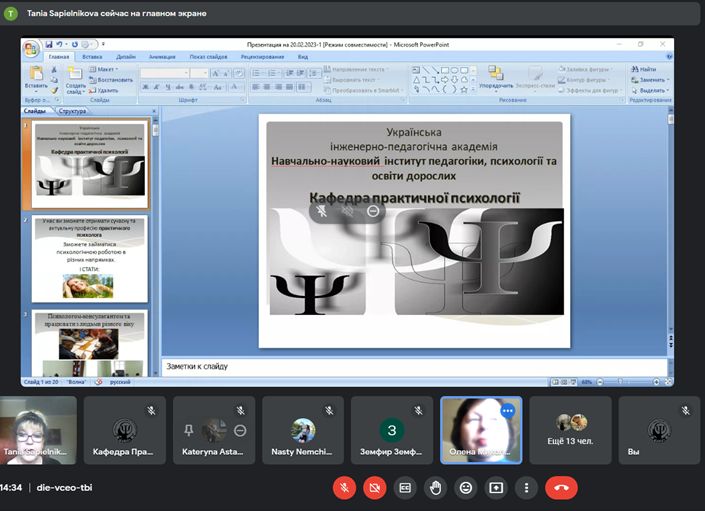Image resolution: width=705 pixels, height=511 pixels.
Task: Click Восстановить in the Slides group
Action: (111, 80)
